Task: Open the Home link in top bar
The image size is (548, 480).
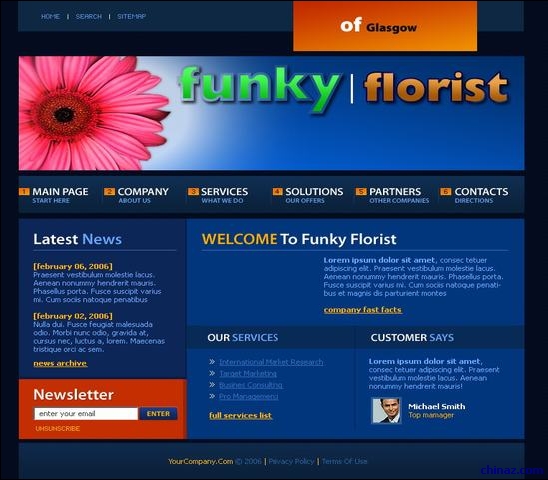Action: [x=50, y=16]
